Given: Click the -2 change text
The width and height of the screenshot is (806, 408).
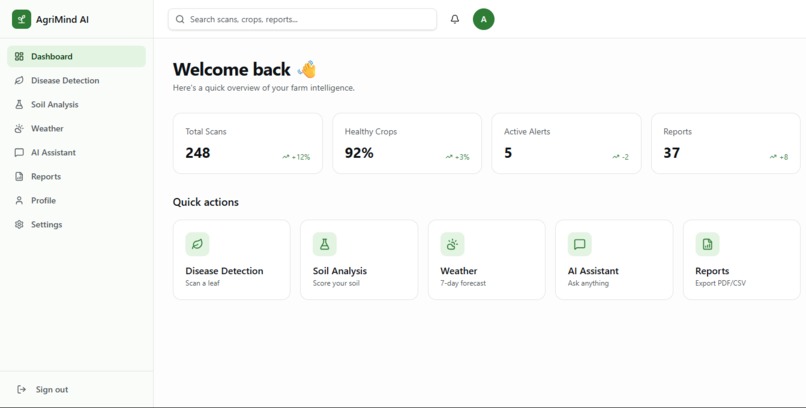Looking at the screenshot, I should click(625, 157).
